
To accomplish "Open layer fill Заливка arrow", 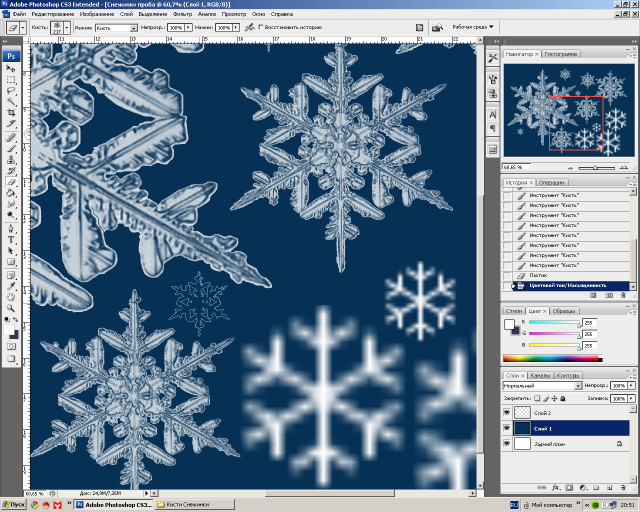I will click(631, 398).
